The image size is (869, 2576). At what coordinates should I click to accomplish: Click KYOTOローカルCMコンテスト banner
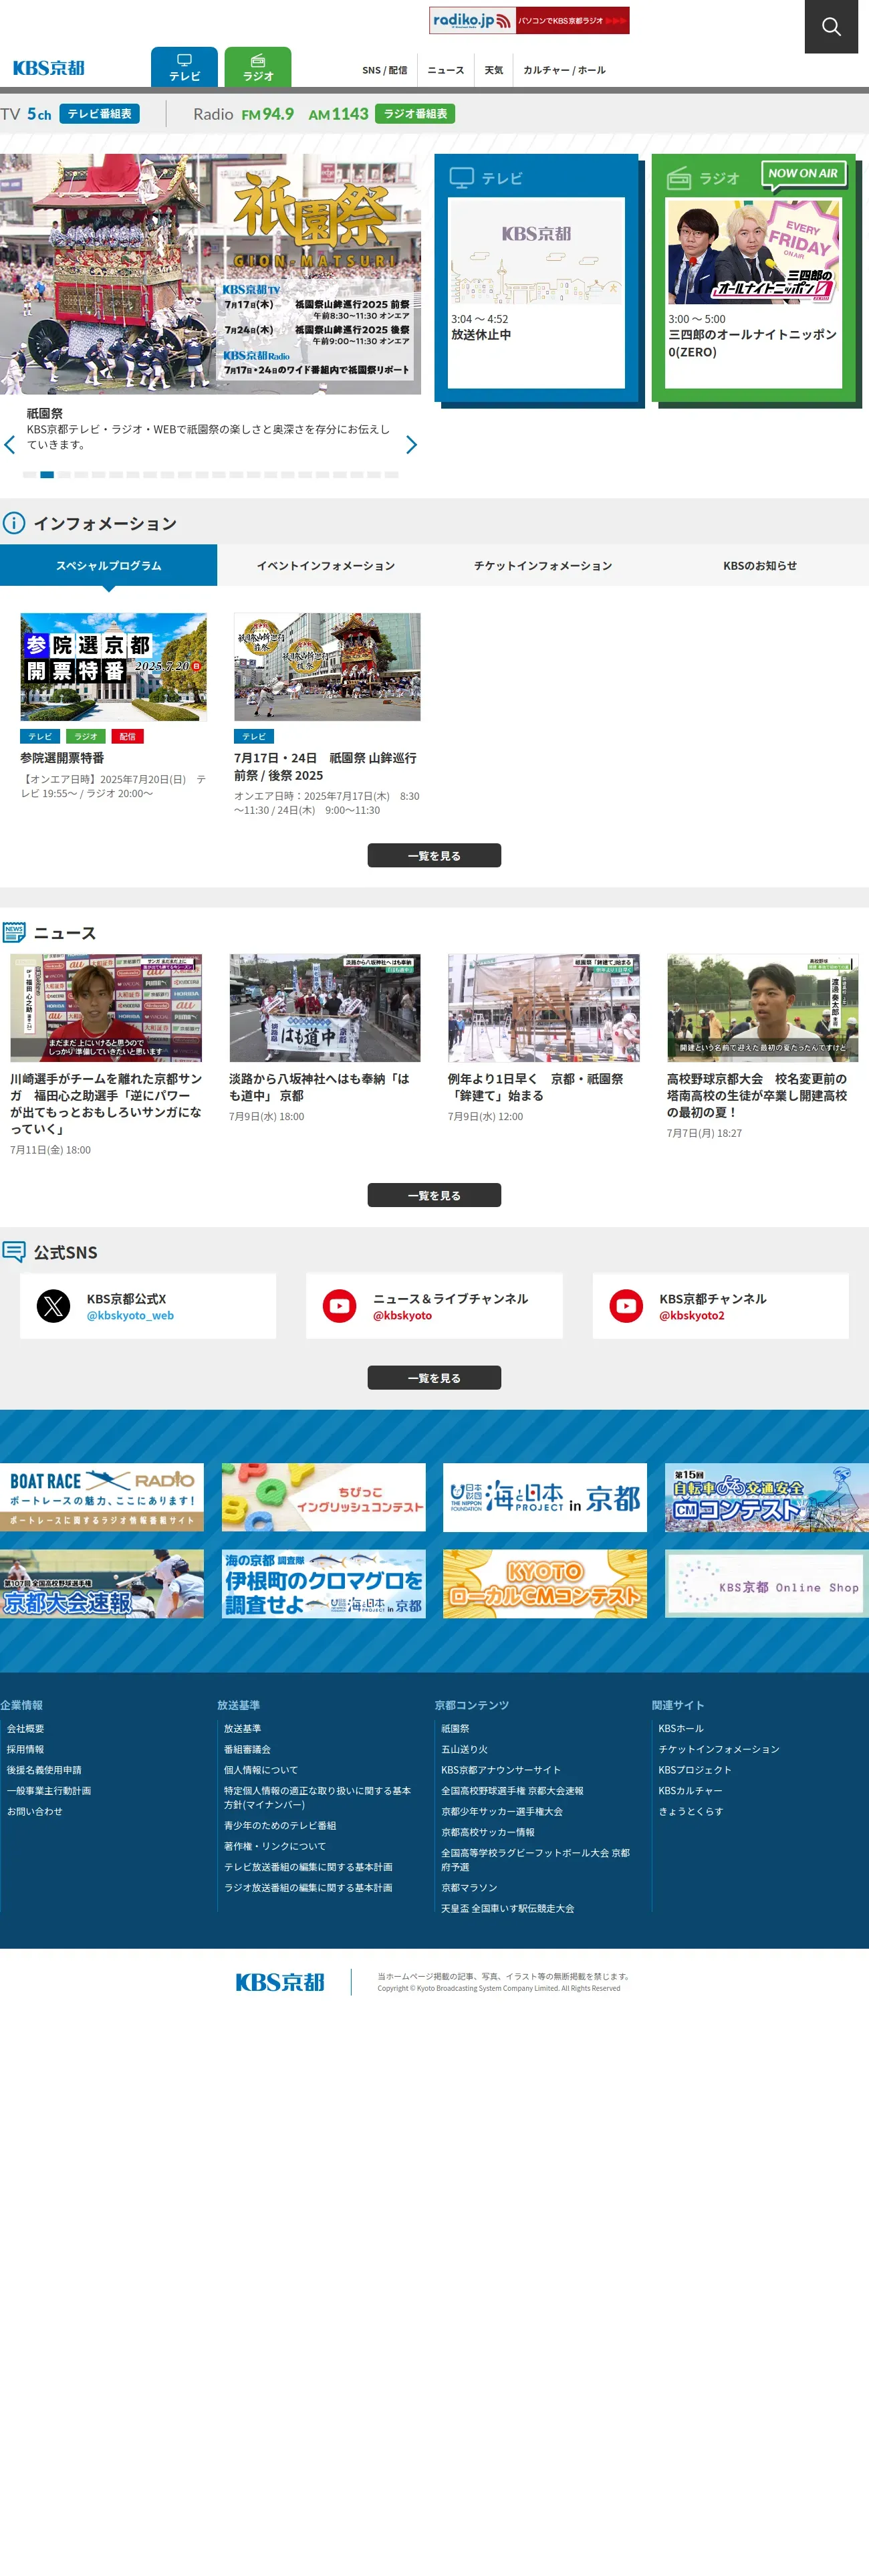point(545,1584)
